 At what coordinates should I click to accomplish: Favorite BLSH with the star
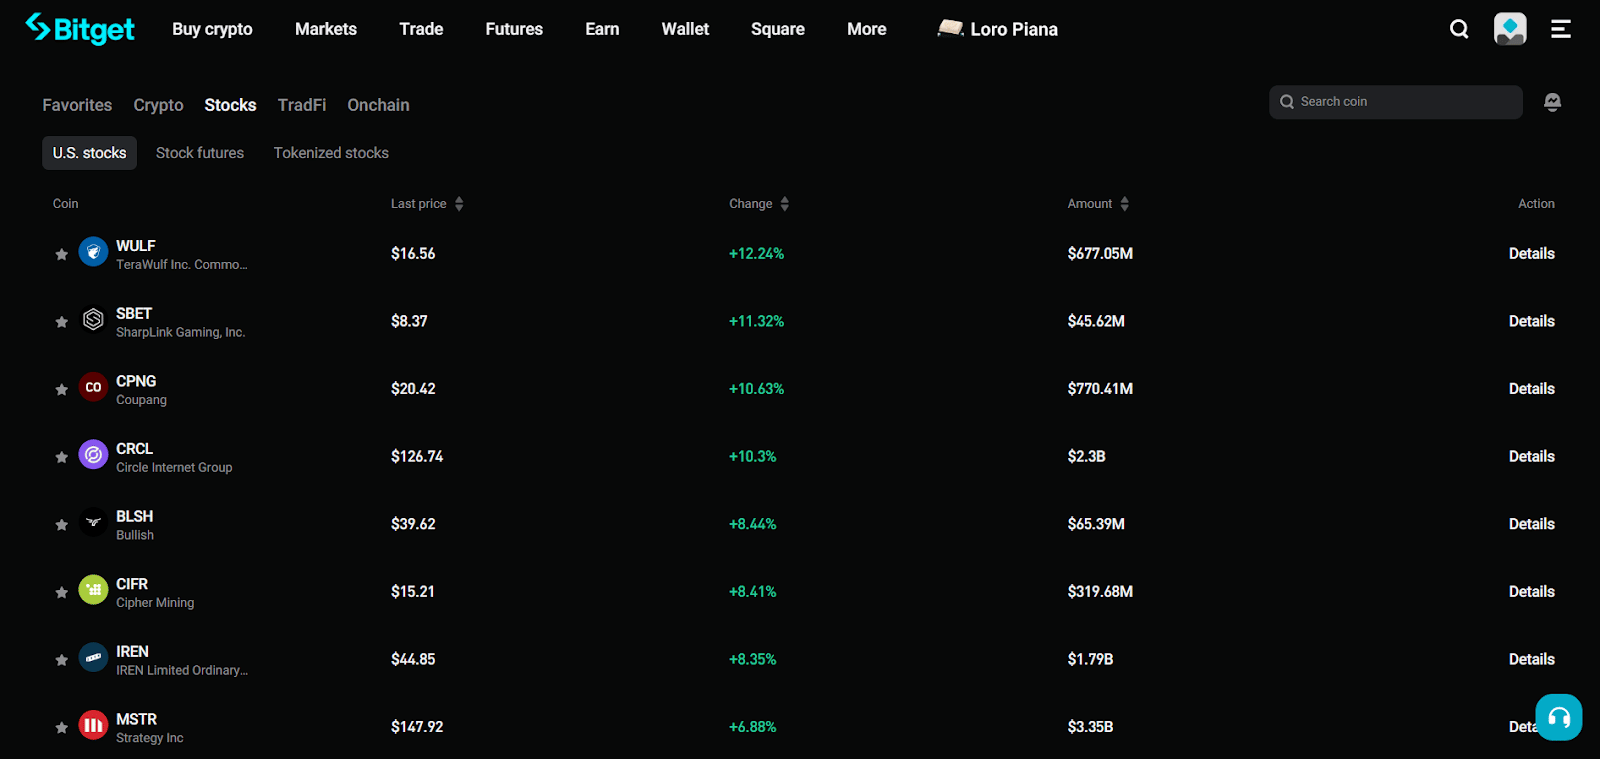[61, 524]
